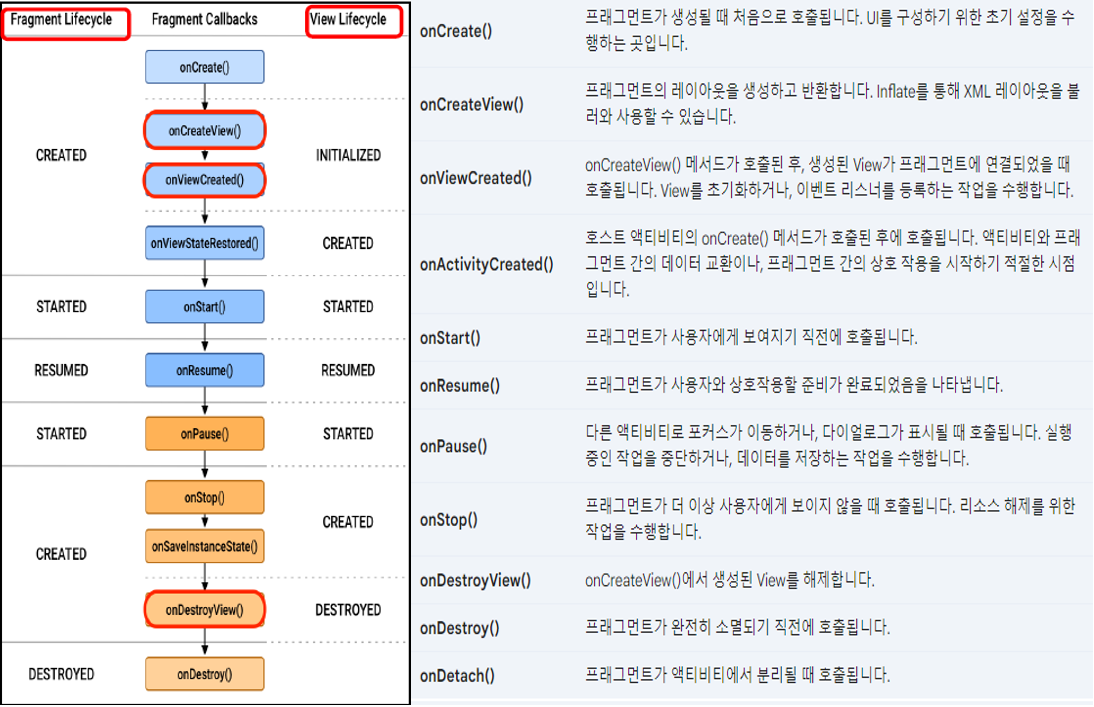Viewport: 1094px width, 707px height.
Task: Click the Fragment Lifecycle column header
Action: coord(61,20)
